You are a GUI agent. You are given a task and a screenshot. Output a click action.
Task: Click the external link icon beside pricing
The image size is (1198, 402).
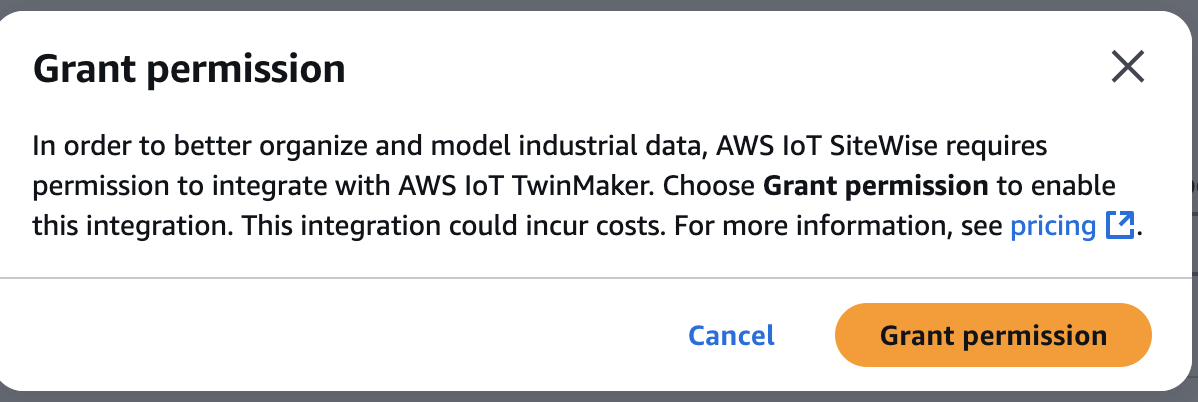(1119, 226)
